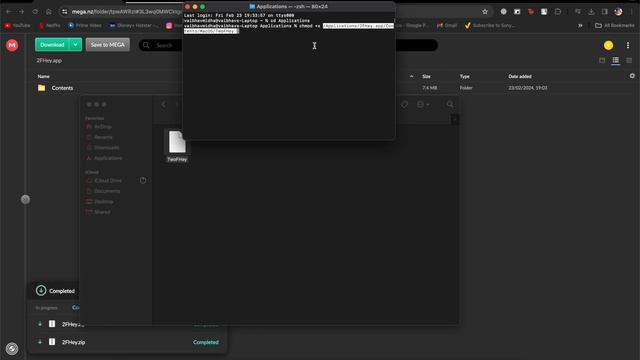
Task: Click the browser Back arrow
Action: (x=8, y=12)
